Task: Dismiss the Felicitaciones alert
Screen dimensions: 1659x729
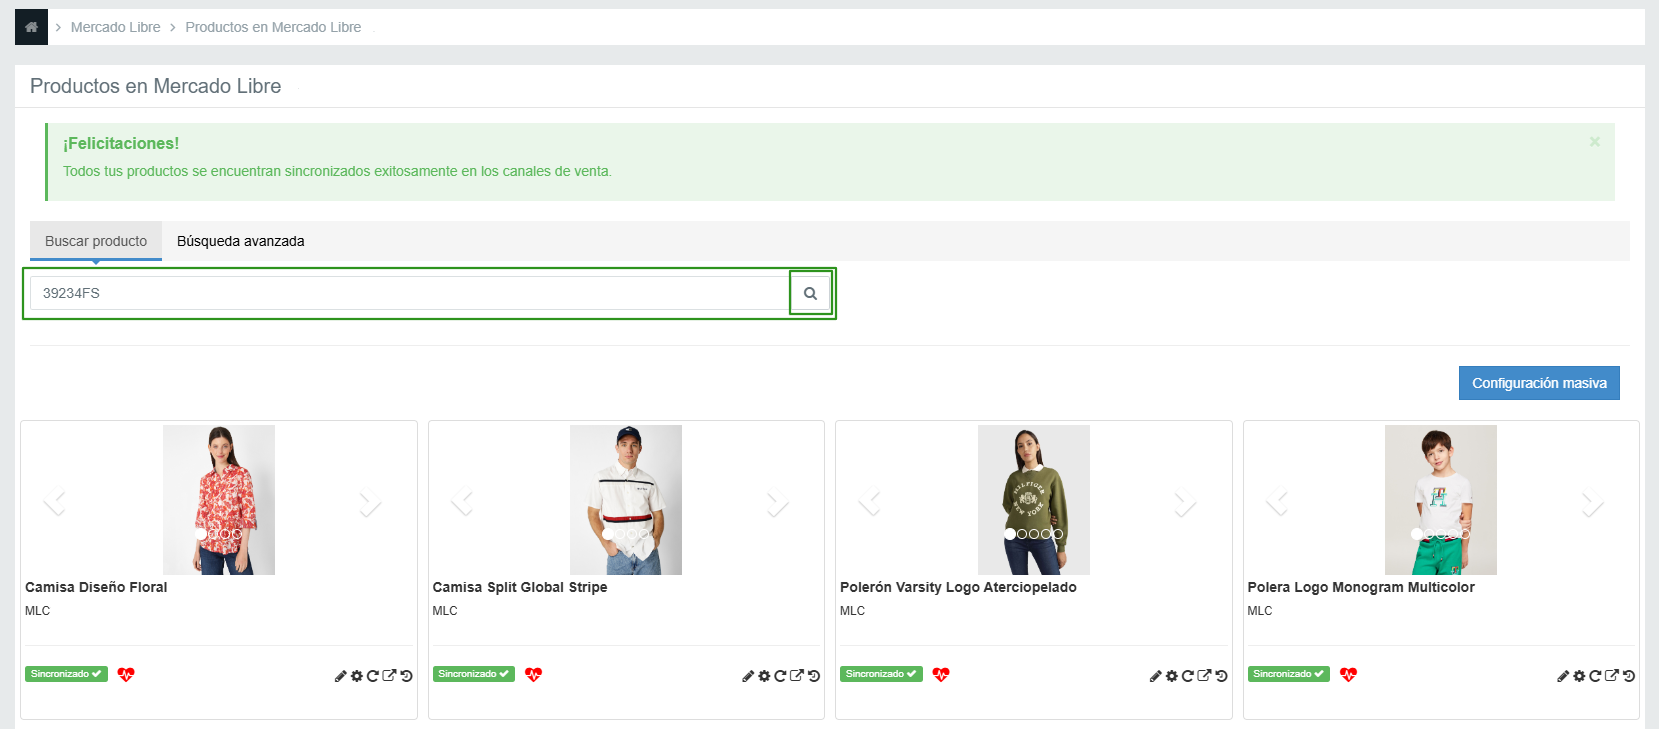Action: pos(1595,142)
